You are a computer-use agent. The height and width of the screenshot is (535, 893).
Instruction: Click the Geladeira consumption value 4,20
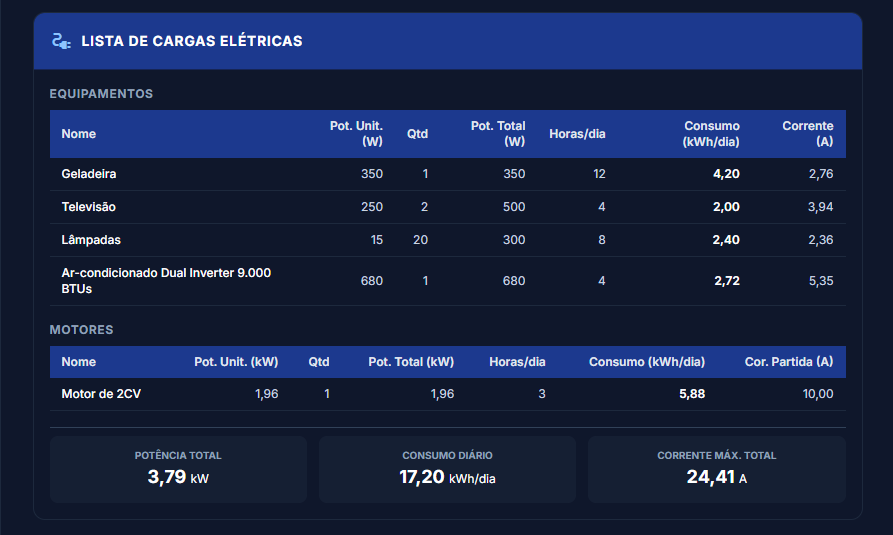coord(726,174)
